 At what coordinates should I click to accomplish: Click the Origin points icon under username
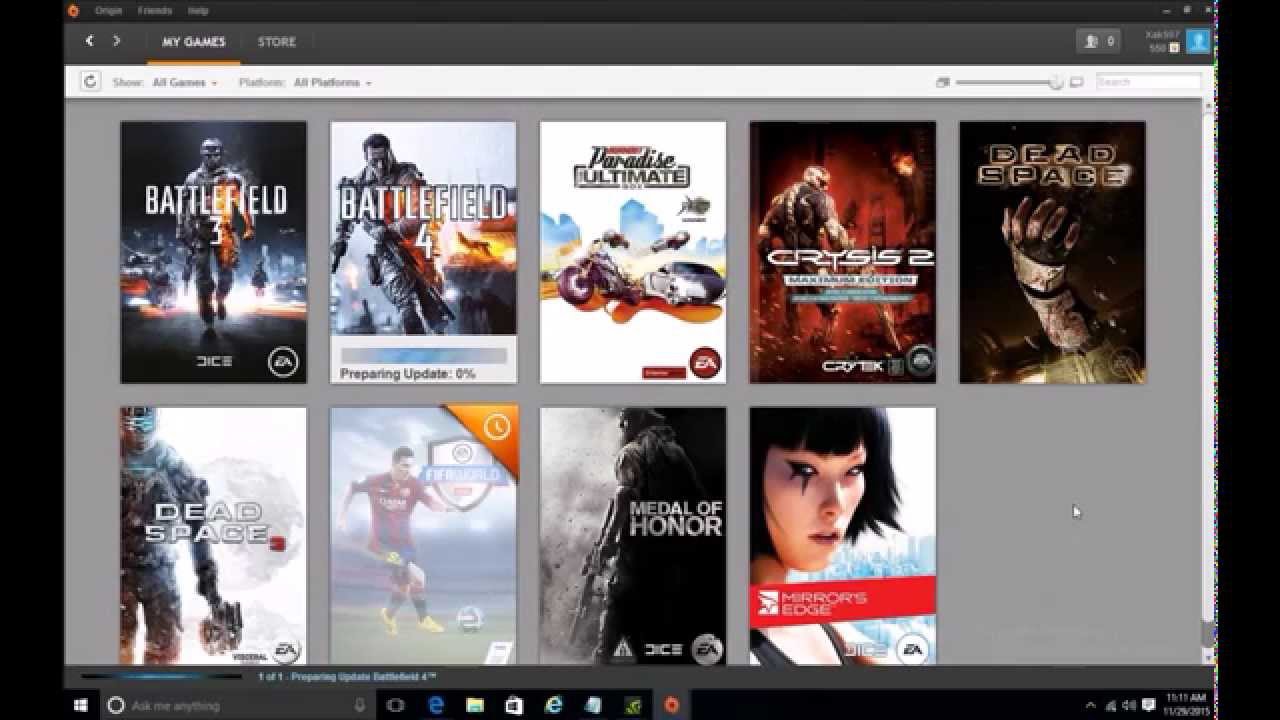coord(1173,48)
